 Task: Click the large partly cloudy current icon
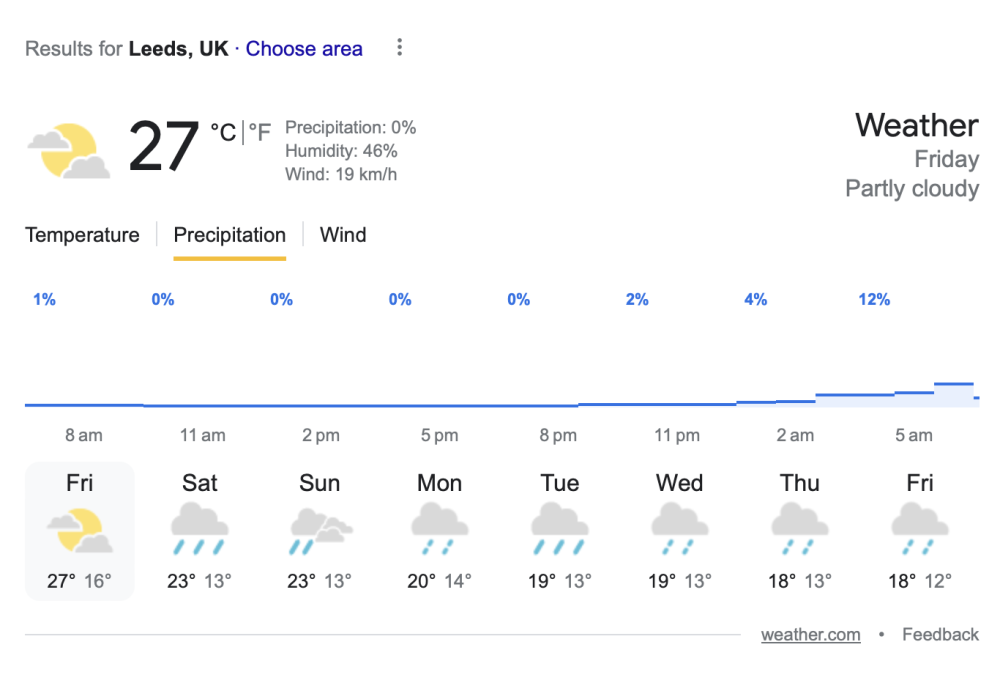click(x=69, y=151)
